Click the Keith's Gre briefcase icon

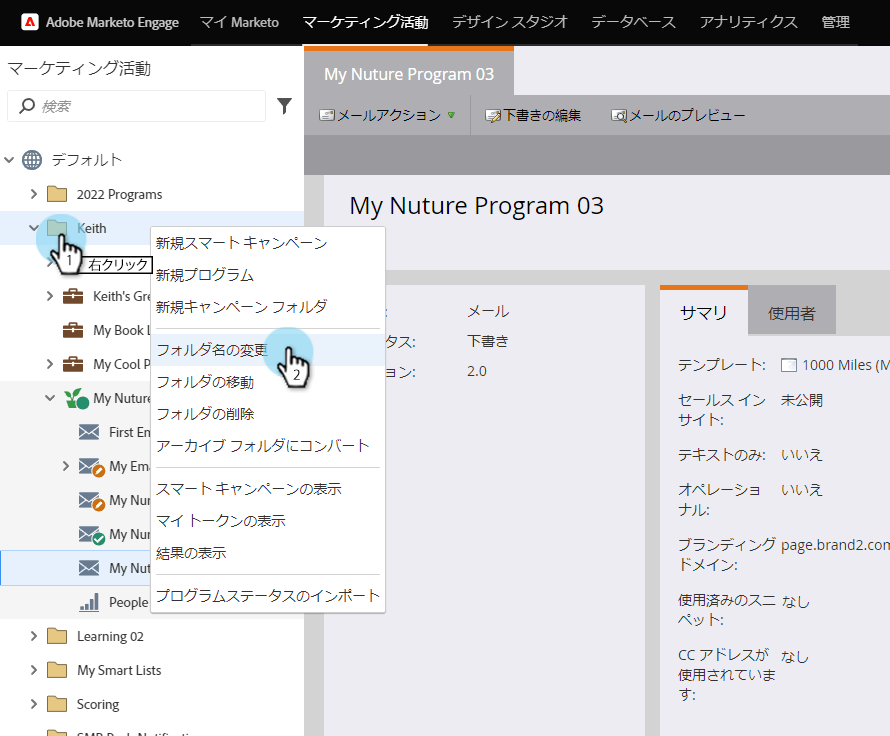click(73, 296)
